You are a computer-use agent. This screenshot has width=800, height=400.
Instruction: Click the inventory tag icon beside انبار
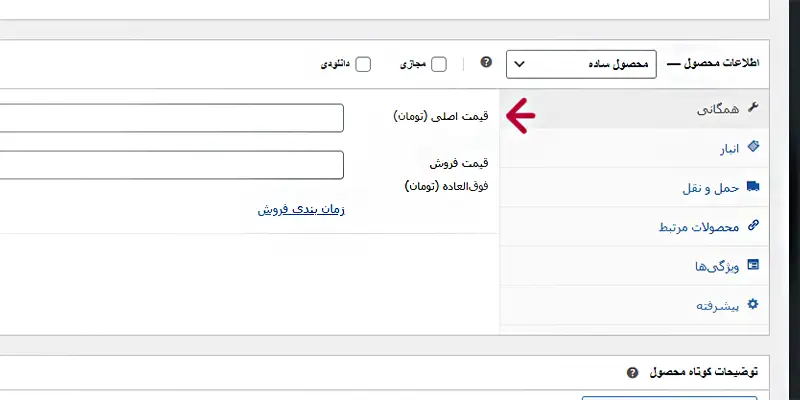pos(753,147)
